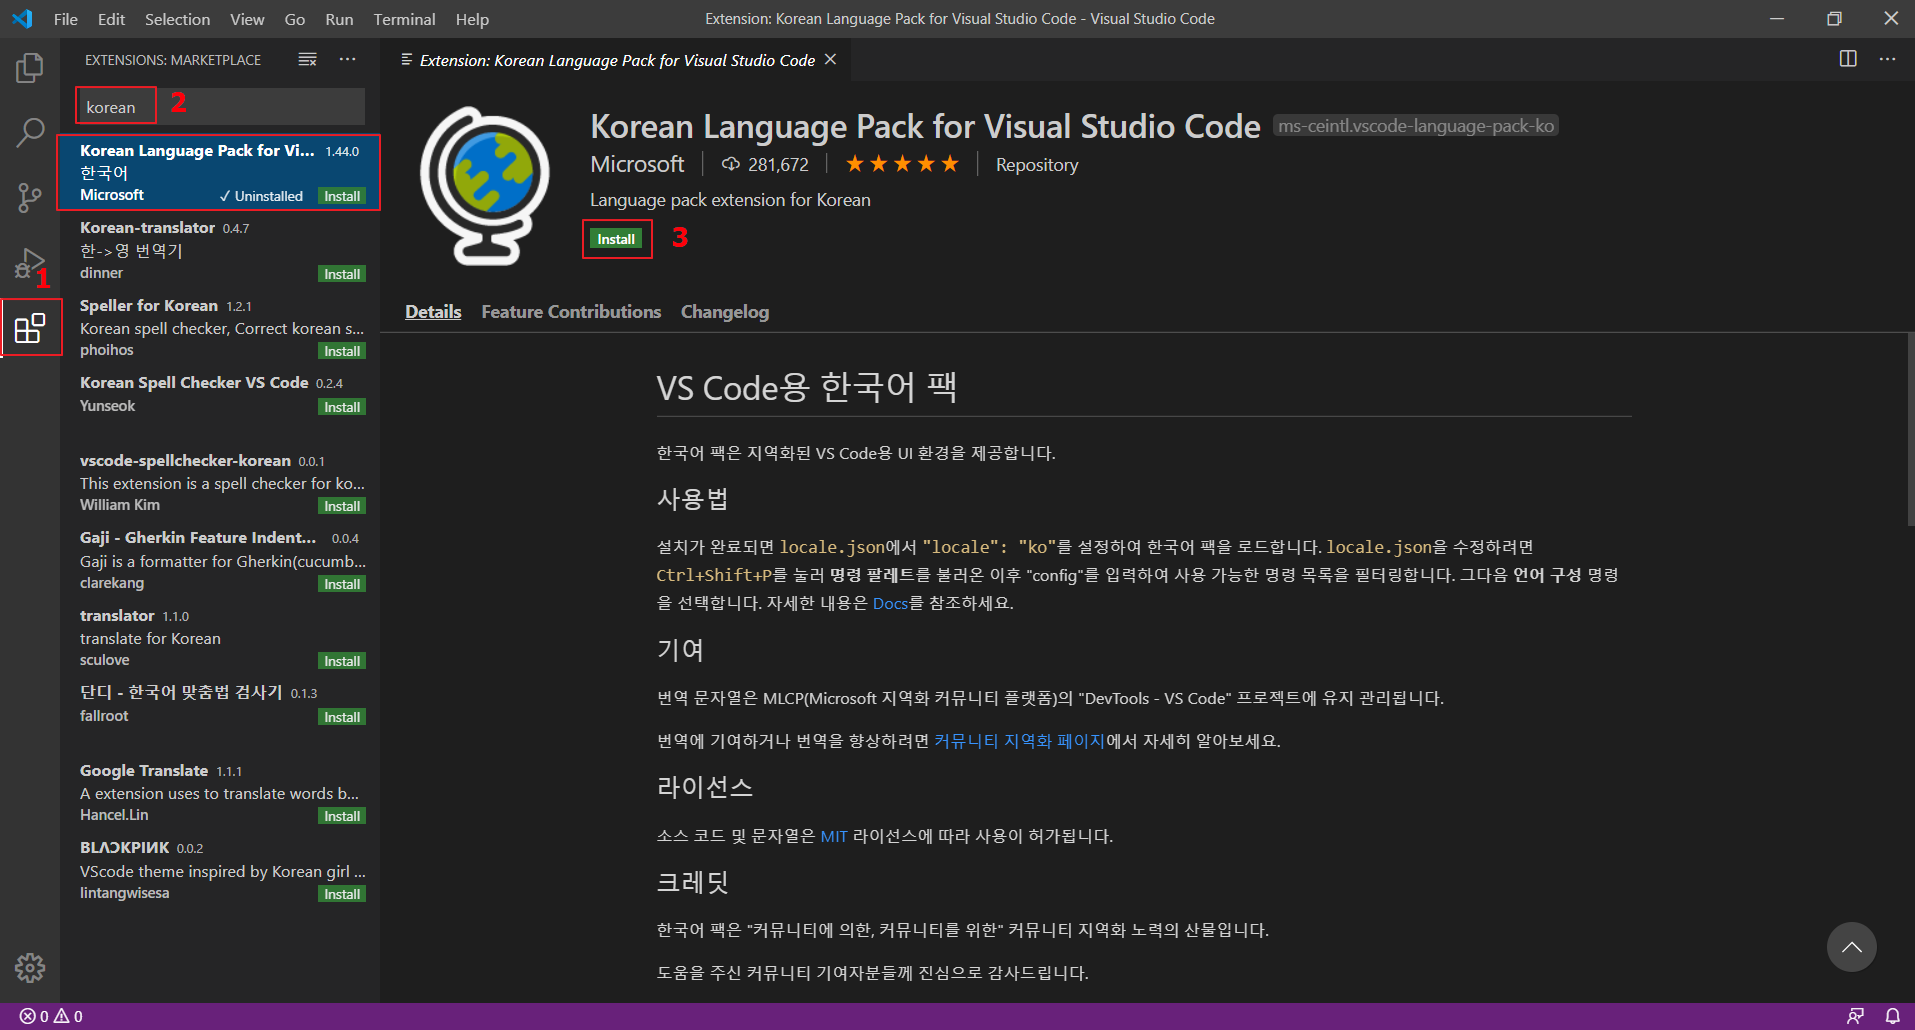Click the details page vertical scrollbar
Image resolution: width=1915 pixels, height=1030 pixels.
coord(1910,430)
